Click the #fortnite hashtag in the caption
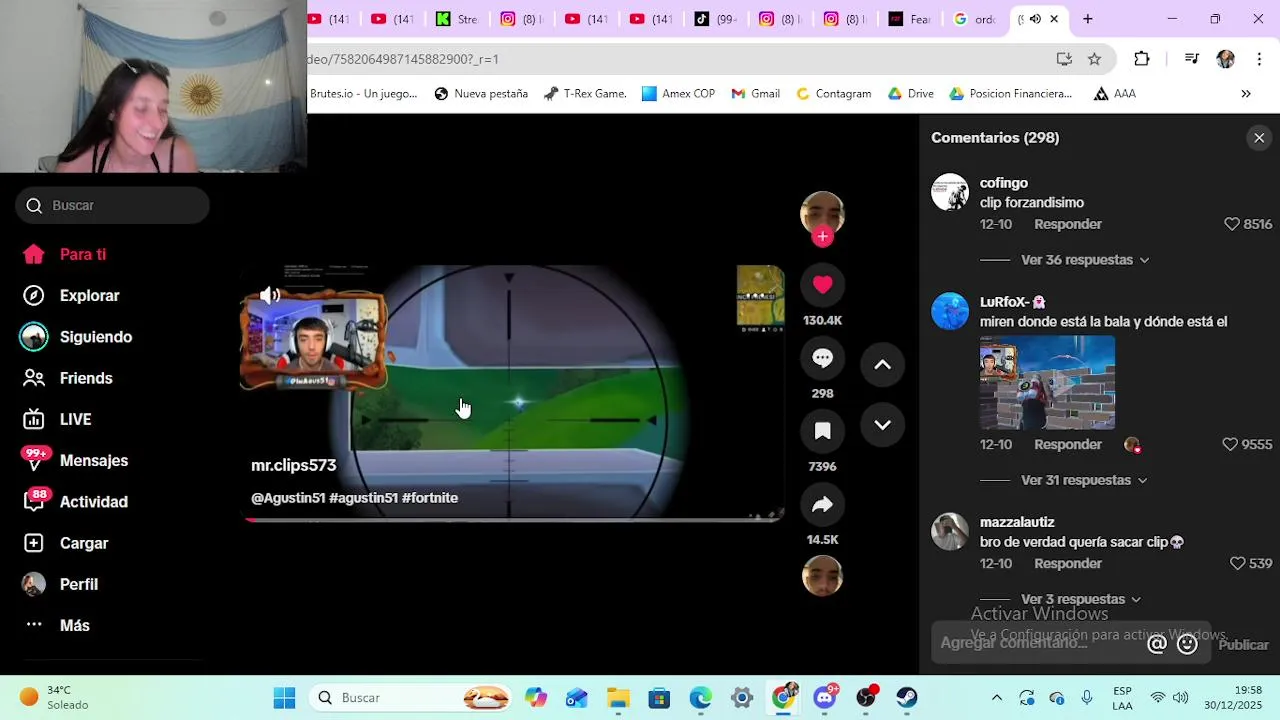1280x720 pixels. [430, 498]
